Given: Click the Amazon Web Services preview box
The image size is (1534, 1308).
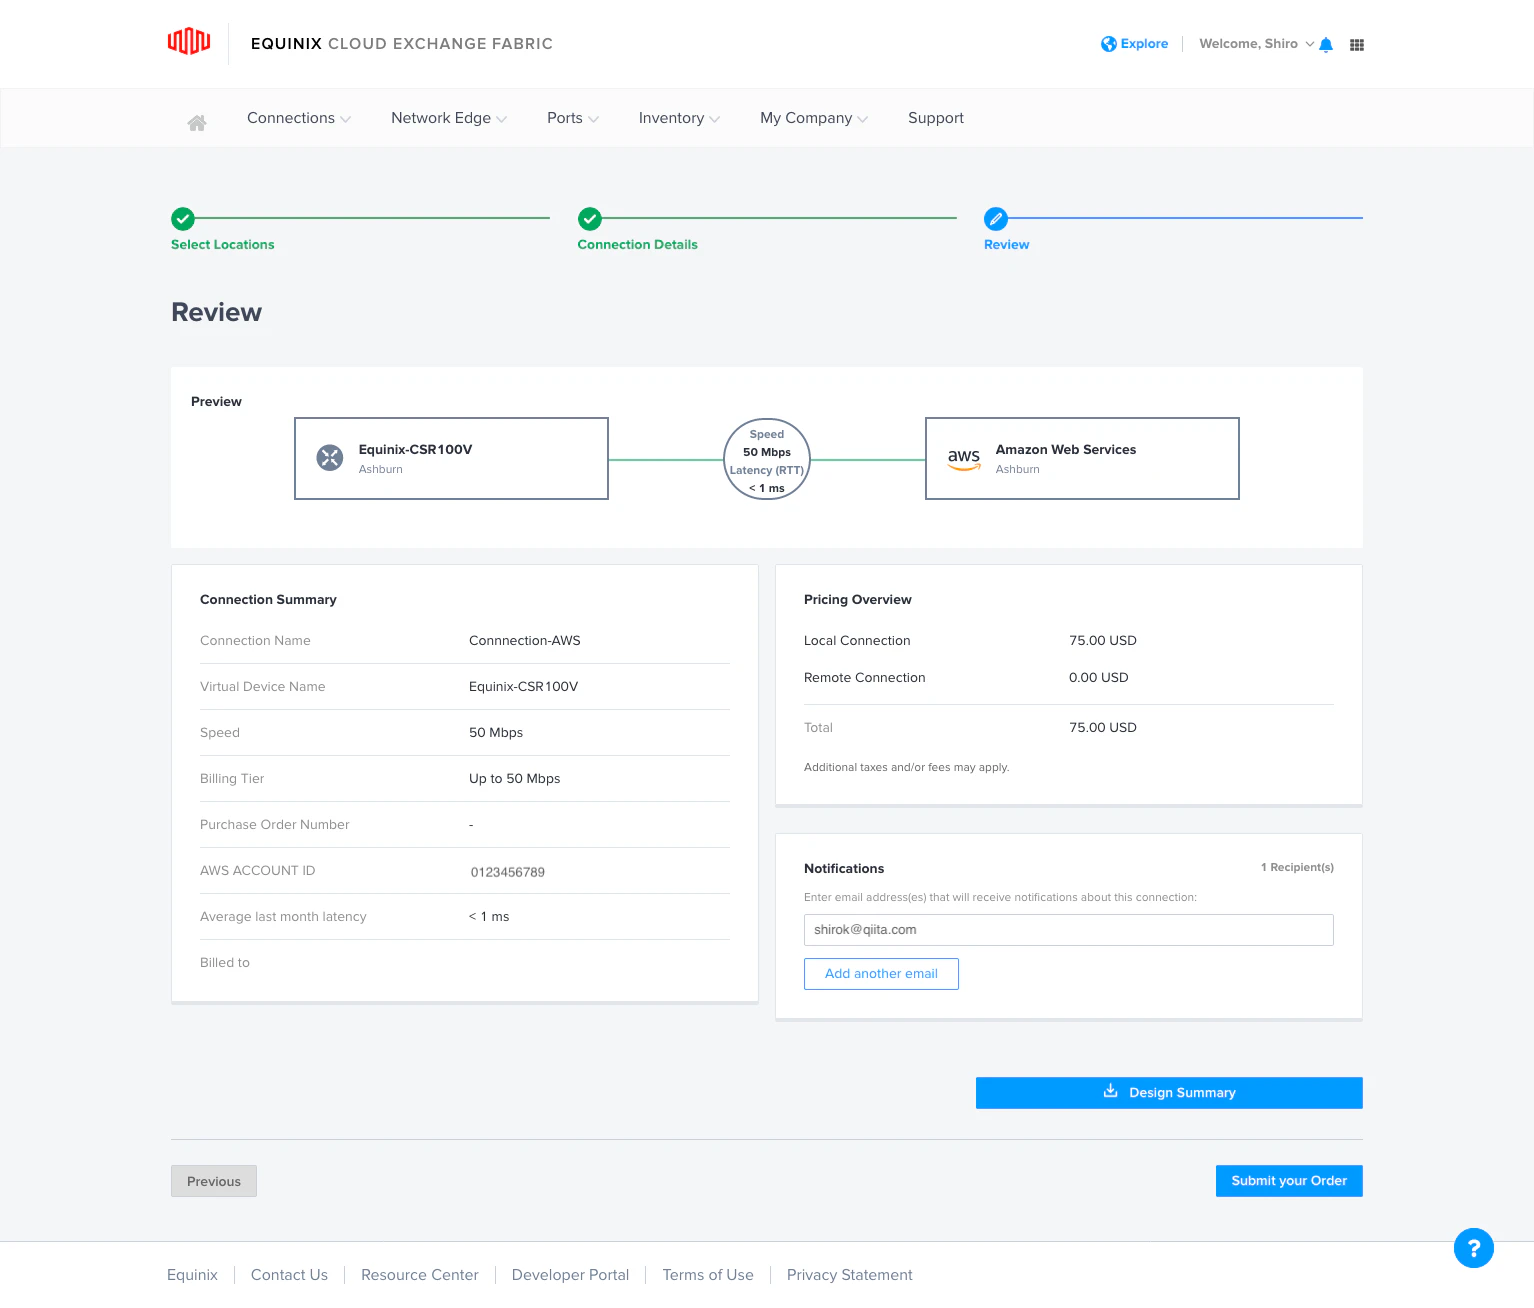Looking at the screenshot, I should 1082,458.
